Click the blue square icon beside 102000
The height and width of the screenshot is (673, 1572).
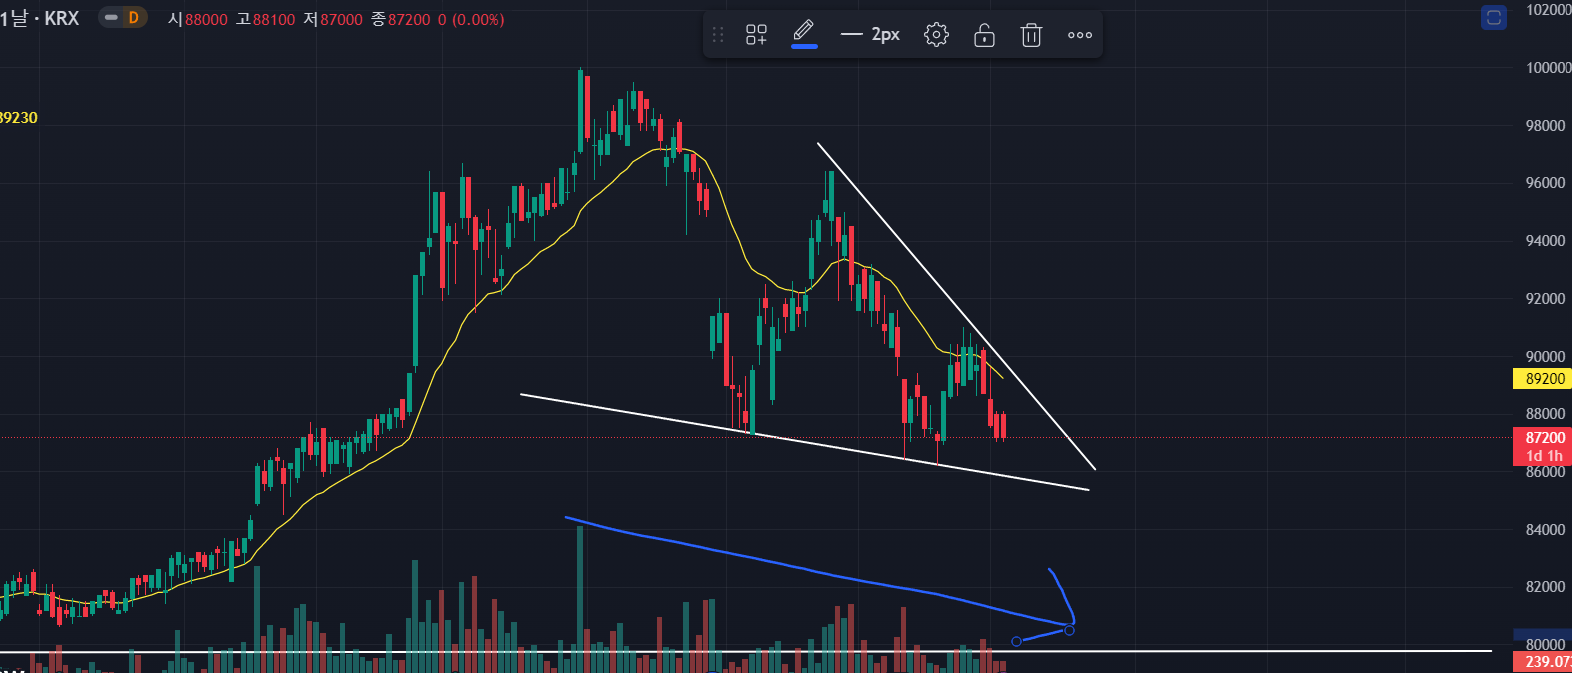1494,17
